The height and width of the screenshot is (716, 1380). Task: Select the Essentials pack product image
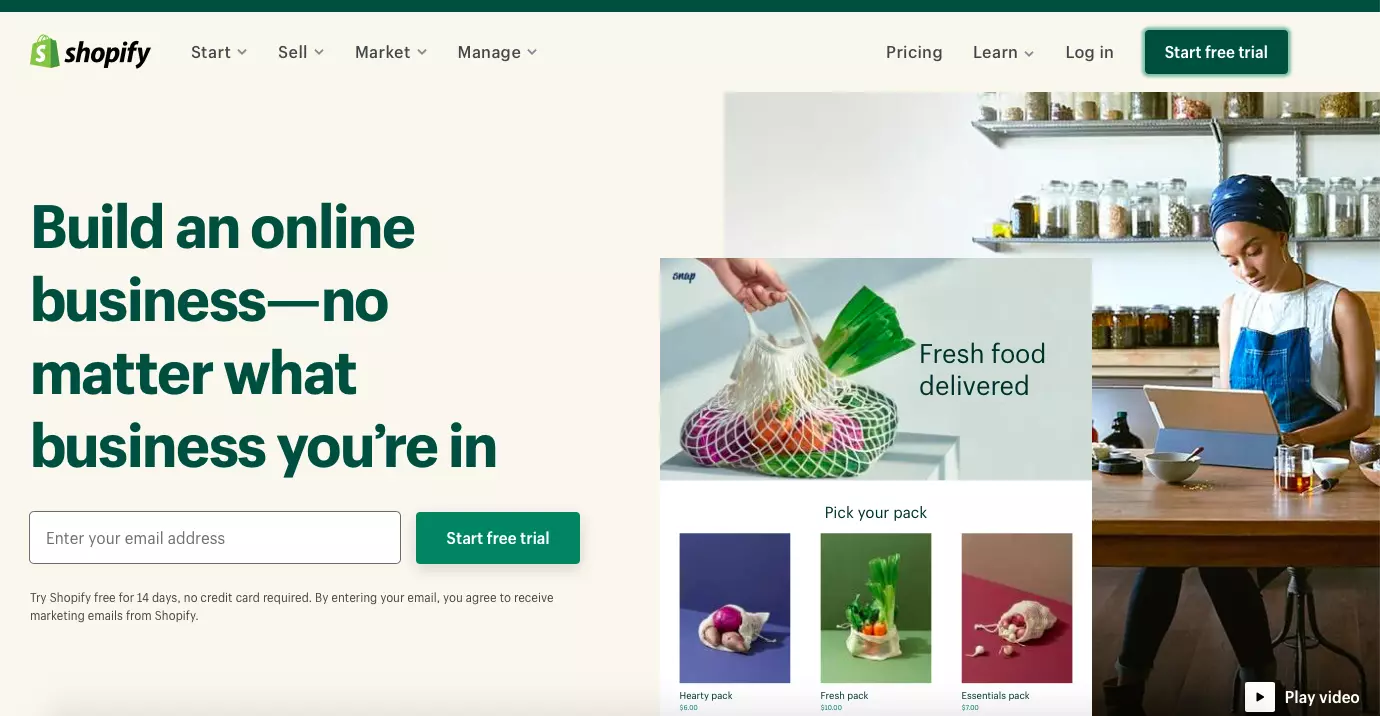pyautogui.click(x=1017, y=608)
